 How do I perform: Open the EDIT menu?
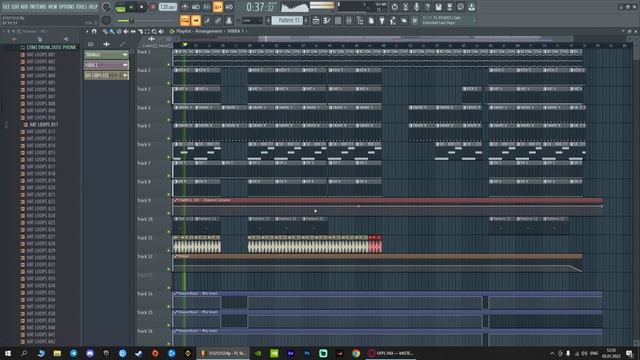coord(16,7)
